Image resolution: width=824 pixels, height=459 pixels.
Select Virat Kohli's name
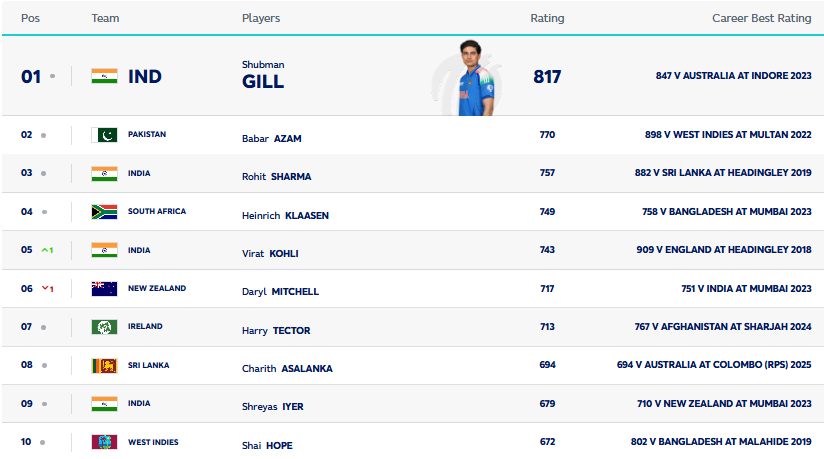[270, 253]
